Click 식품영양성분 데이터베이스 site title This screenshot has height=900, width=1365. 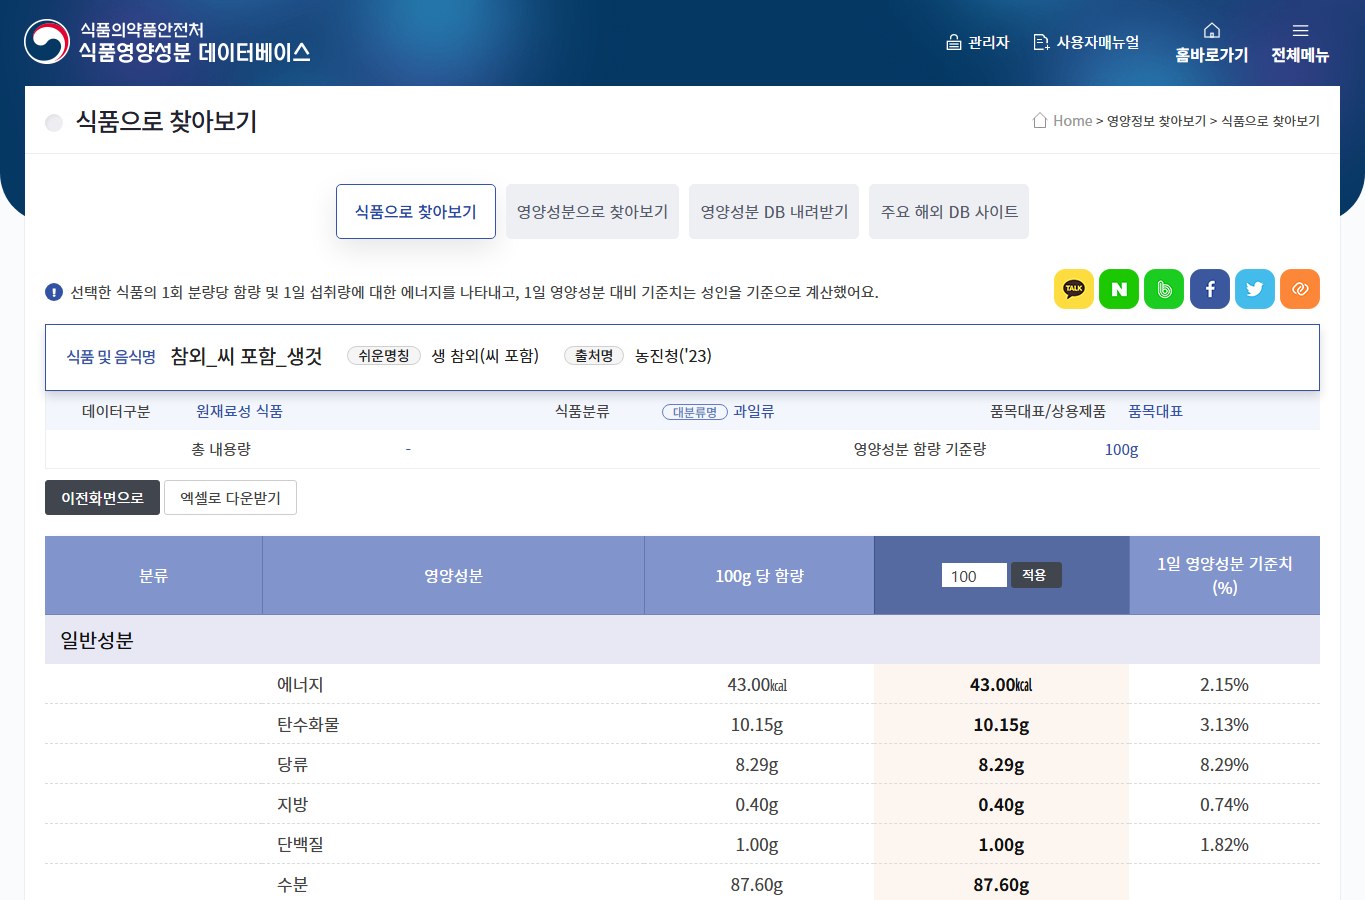(195, 53)
